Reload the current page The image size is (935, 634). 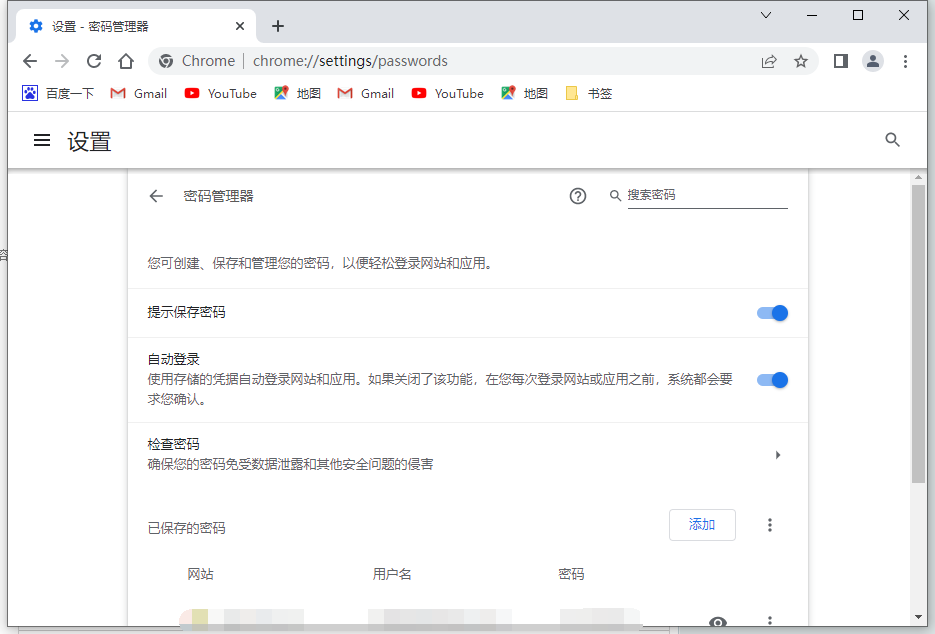click(x=94, y=61)
